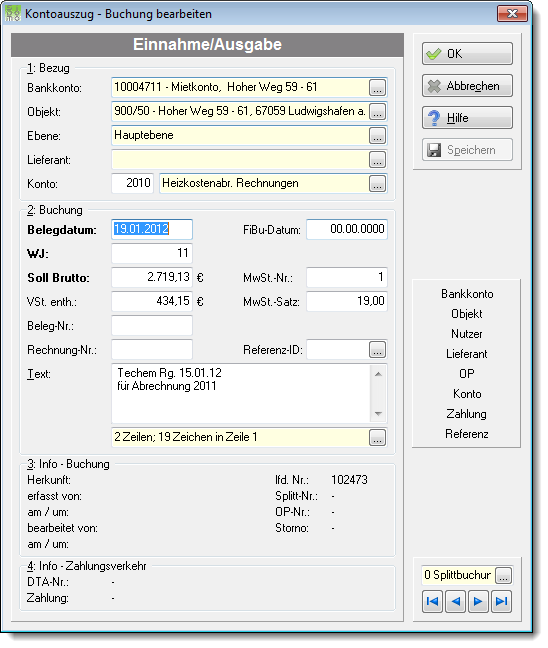548x648 pixels.
Task: Open Lieferant selection ellipsis button
Action: coord(377,160)
